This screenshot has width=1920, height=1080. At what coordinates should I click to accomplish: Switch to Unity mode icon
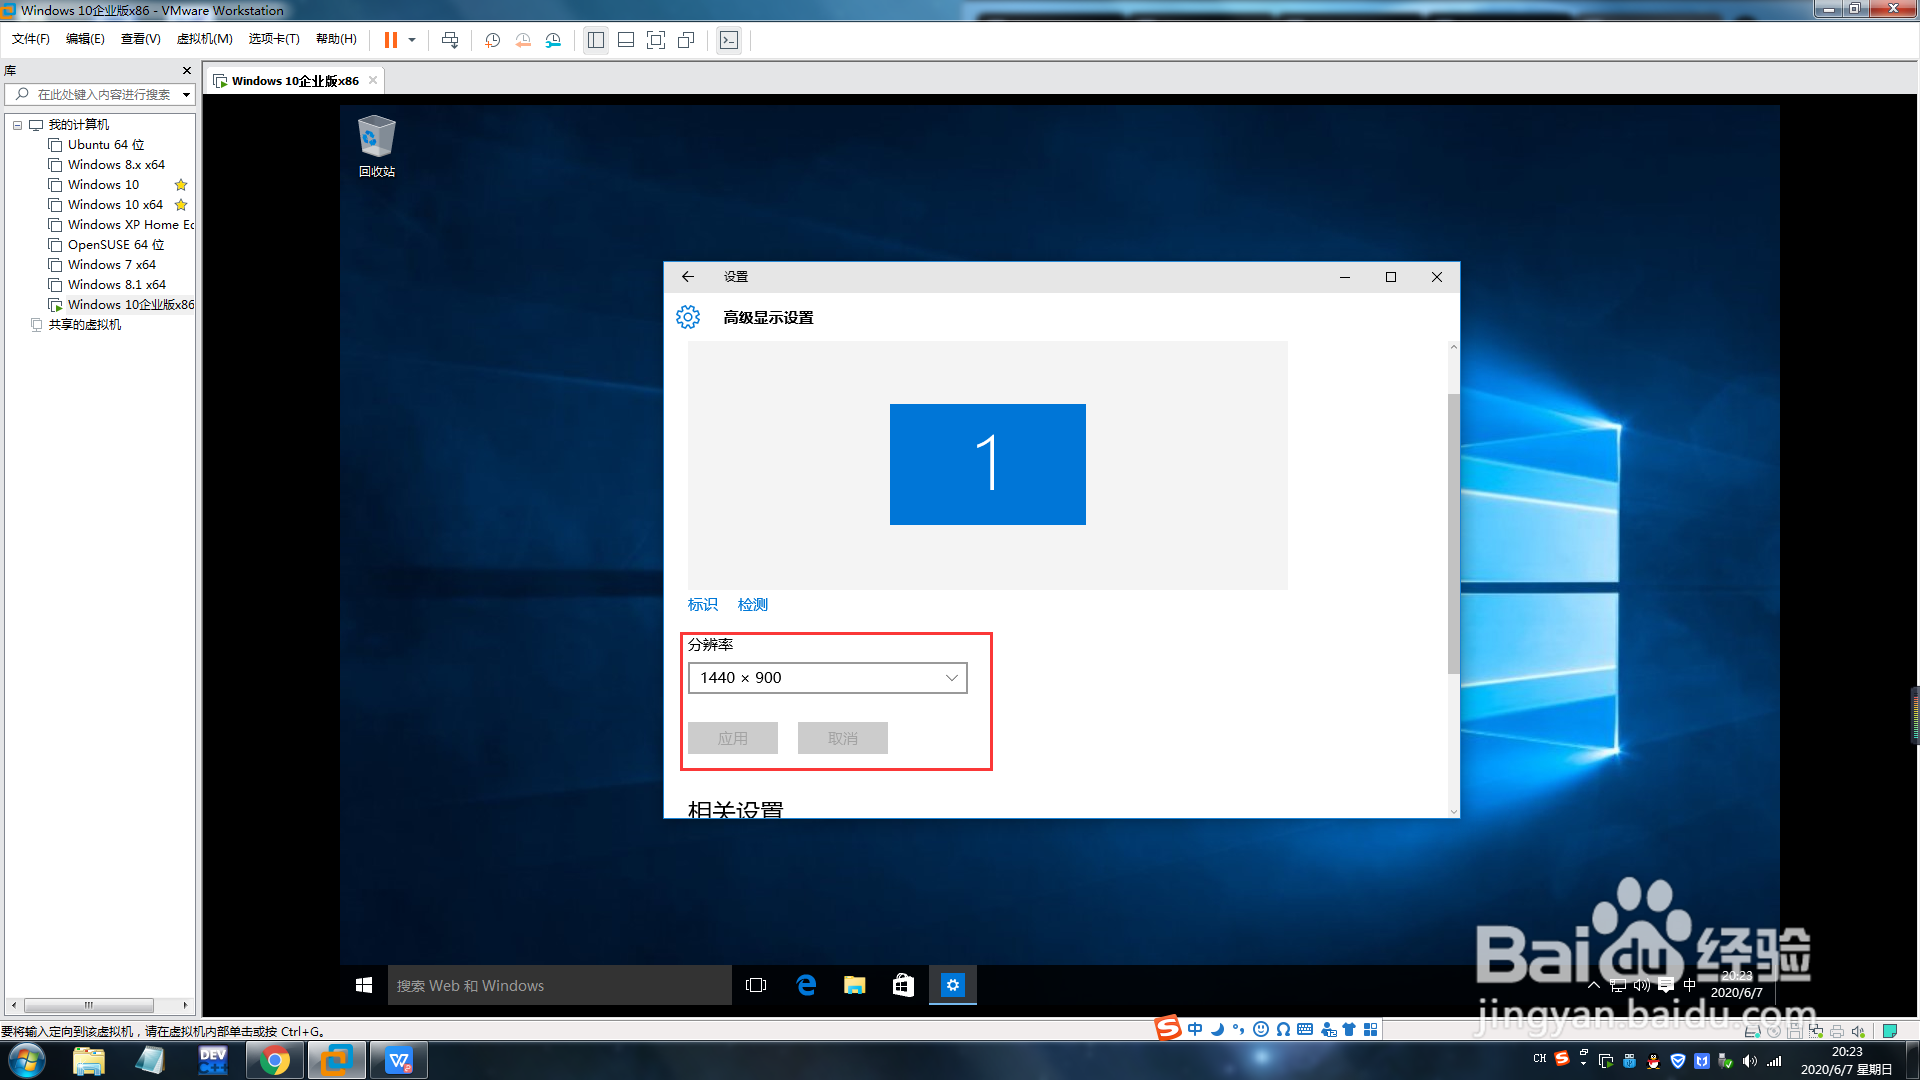686,40
